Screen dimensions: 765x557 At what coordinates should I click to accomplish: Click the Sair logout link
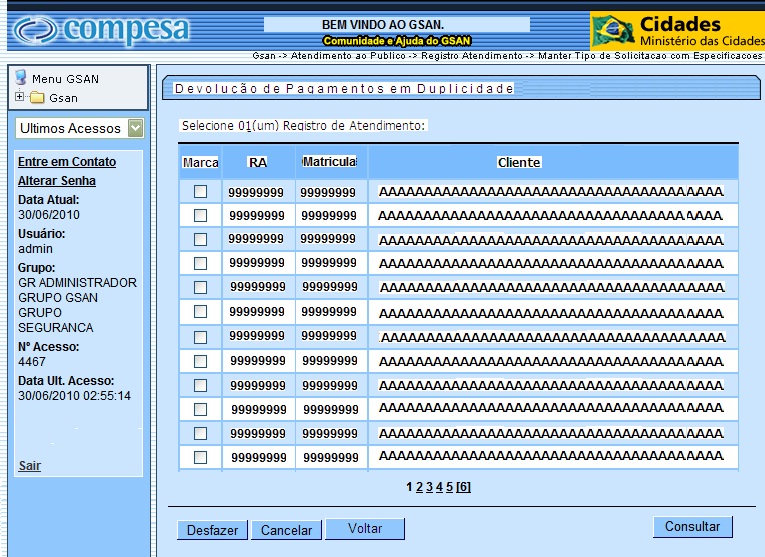(30, 466)
